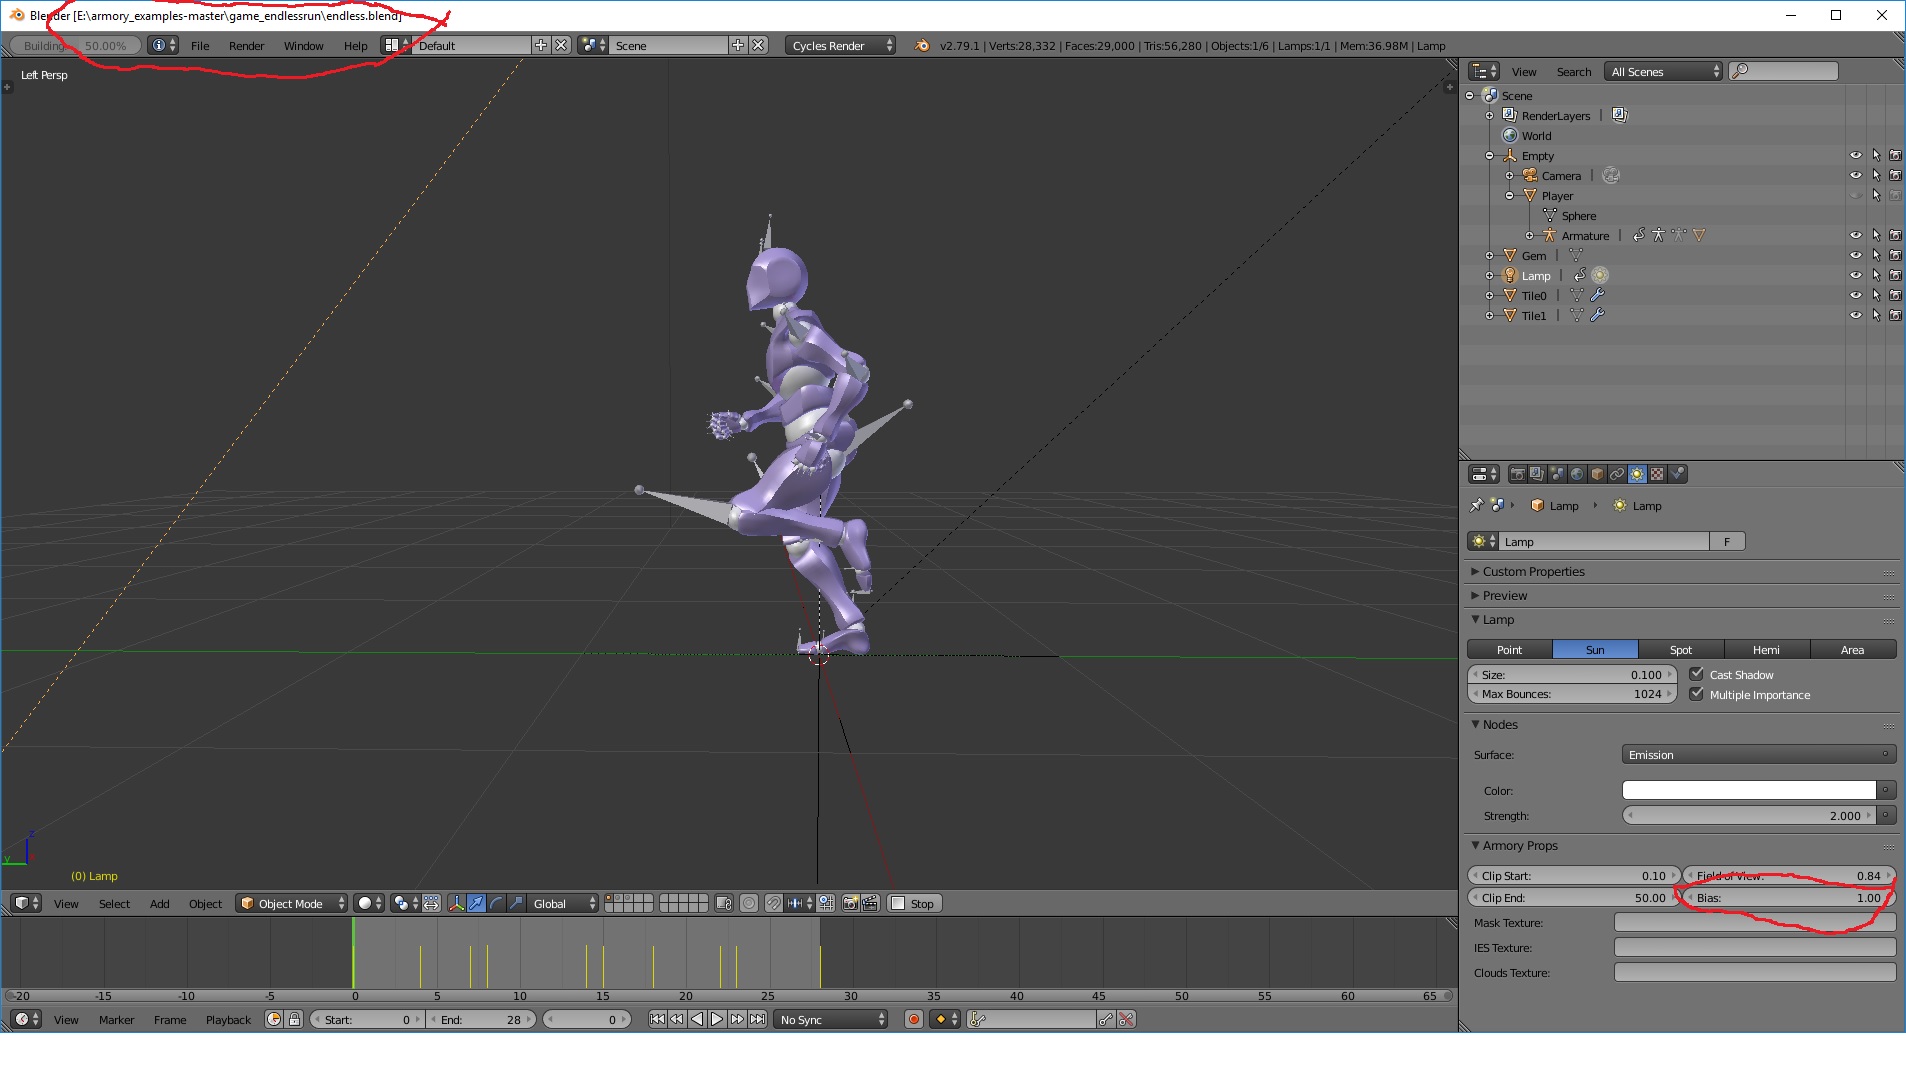Image resolution: width=1906 pixels, height=1080 pixels.
Task: Enable the Cast Shadow checkbox
Action: pos(1697,674)
